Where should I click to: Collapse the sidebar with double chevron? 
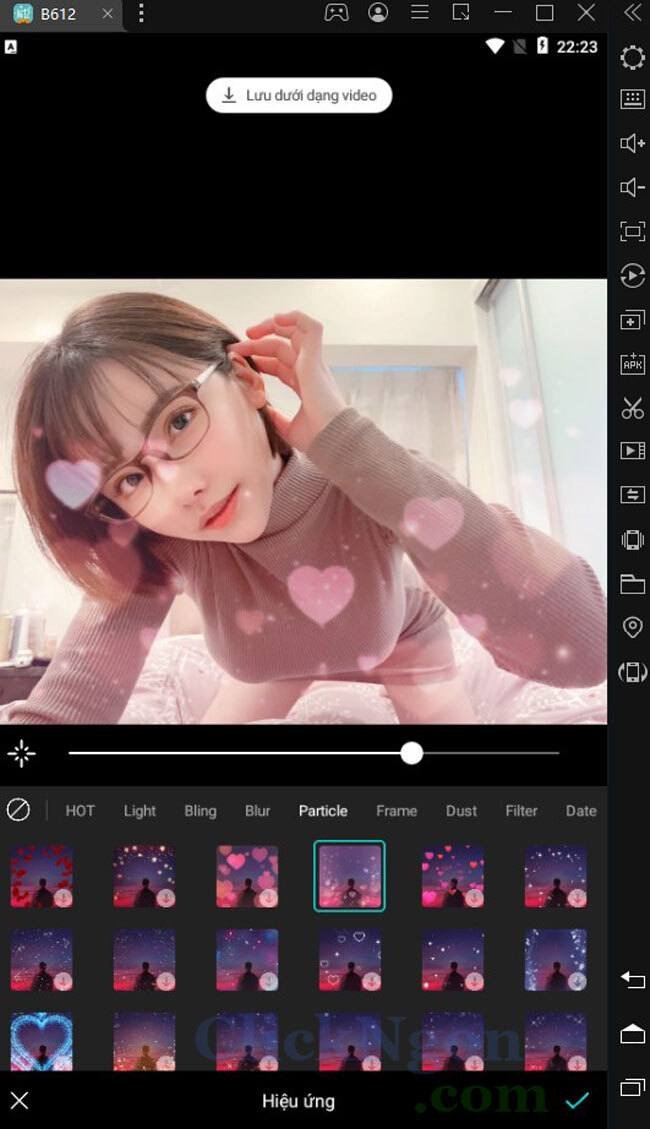(632, 13)
